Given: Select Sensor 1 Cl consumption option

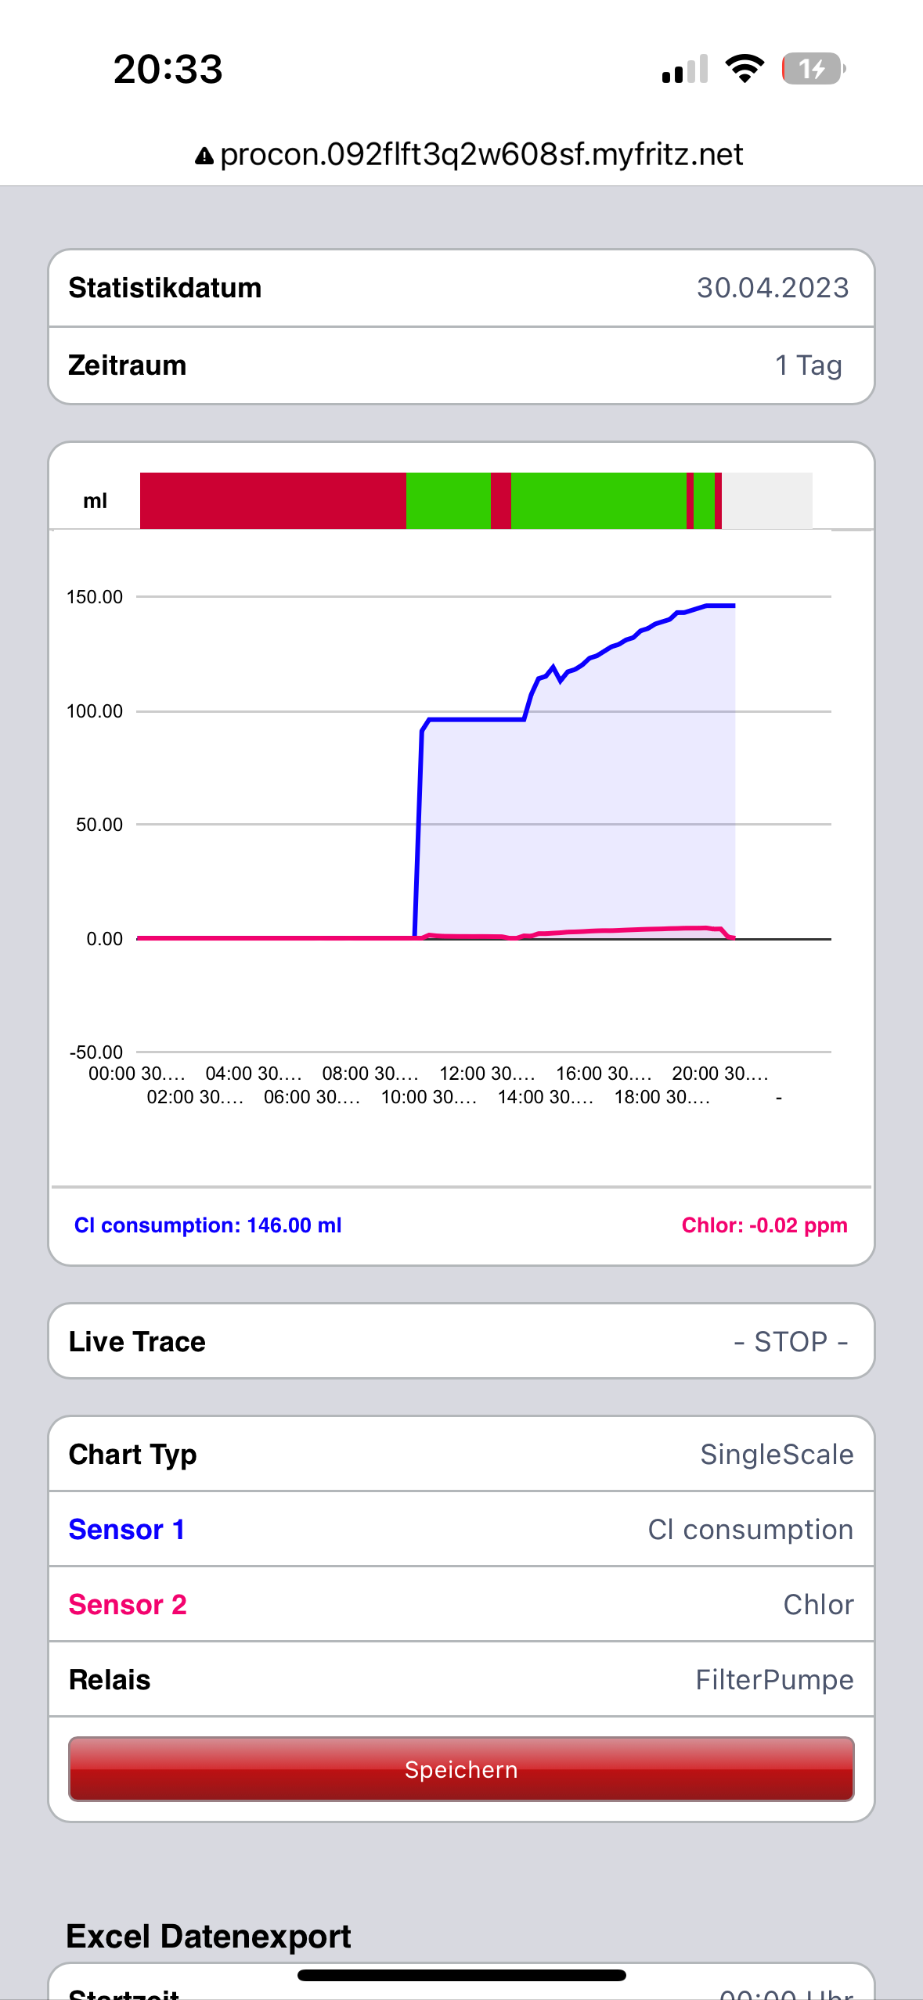Looking at the screenshot, I should point(461,1529).
